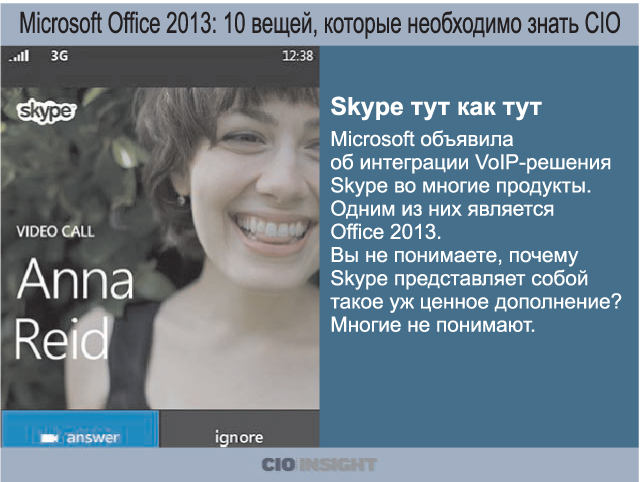Click the VIDEO CALL label
The height and width of the screenshot is (482, 640).
point(56,232)
